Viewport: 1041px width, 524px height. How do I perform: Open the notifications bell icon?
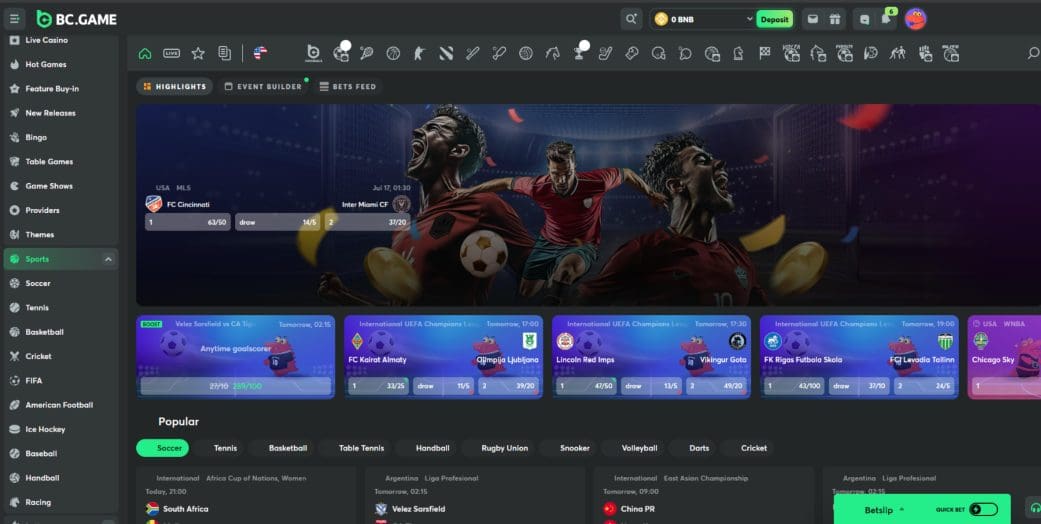click(x=885, y=19)
